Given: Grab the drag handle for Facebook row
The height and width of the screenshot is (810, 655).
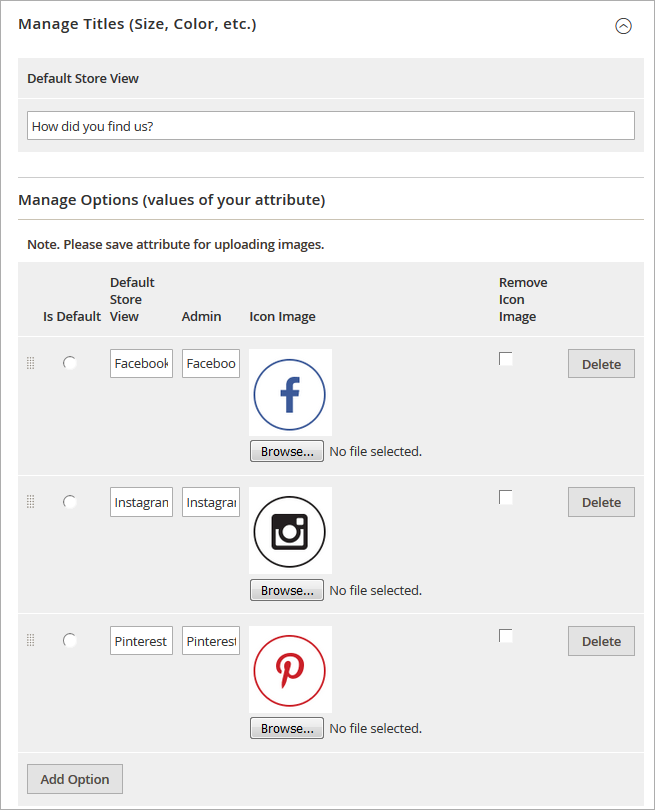Looking at the screenshot, I should point(30,364).
